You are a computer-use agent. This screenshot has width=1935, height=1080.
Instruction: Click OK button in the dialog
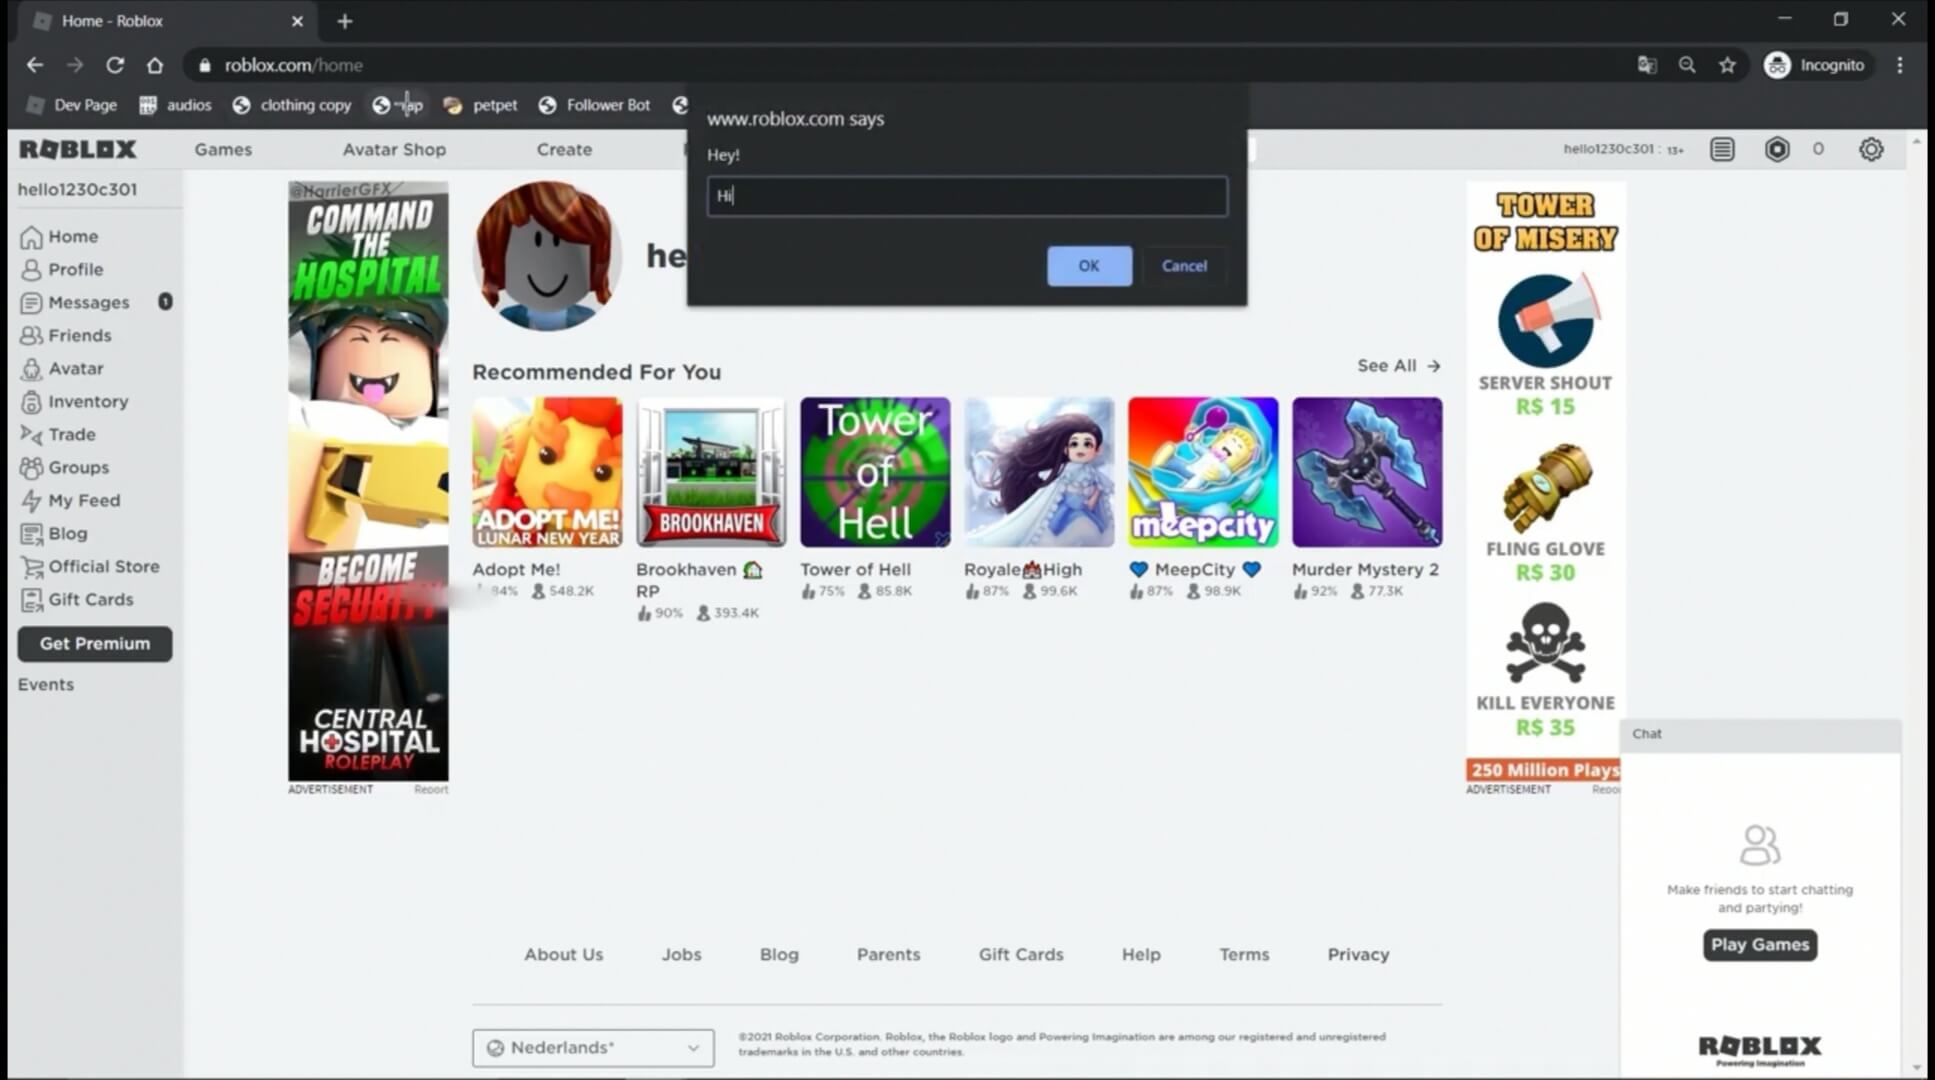point(1088,266)
